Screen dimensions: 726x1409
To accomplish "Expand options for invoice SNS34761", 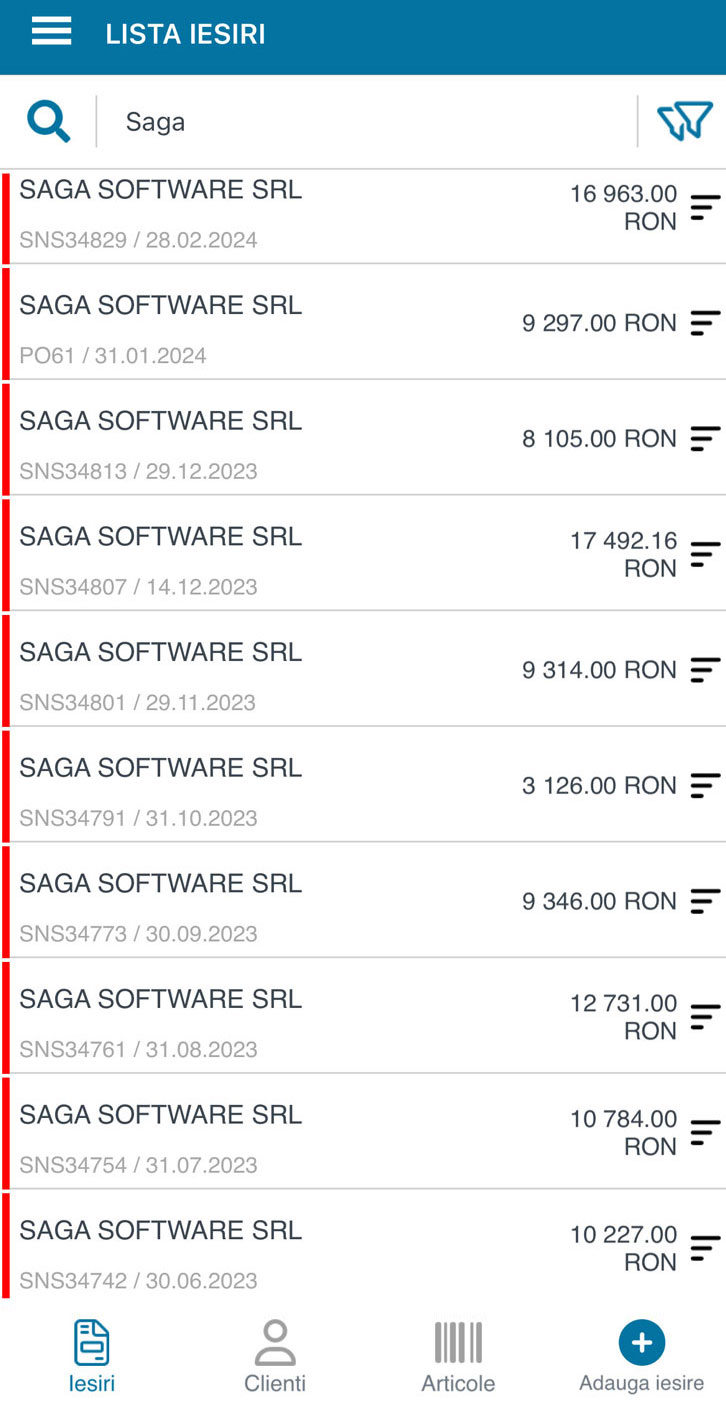I will point(705,1017).
